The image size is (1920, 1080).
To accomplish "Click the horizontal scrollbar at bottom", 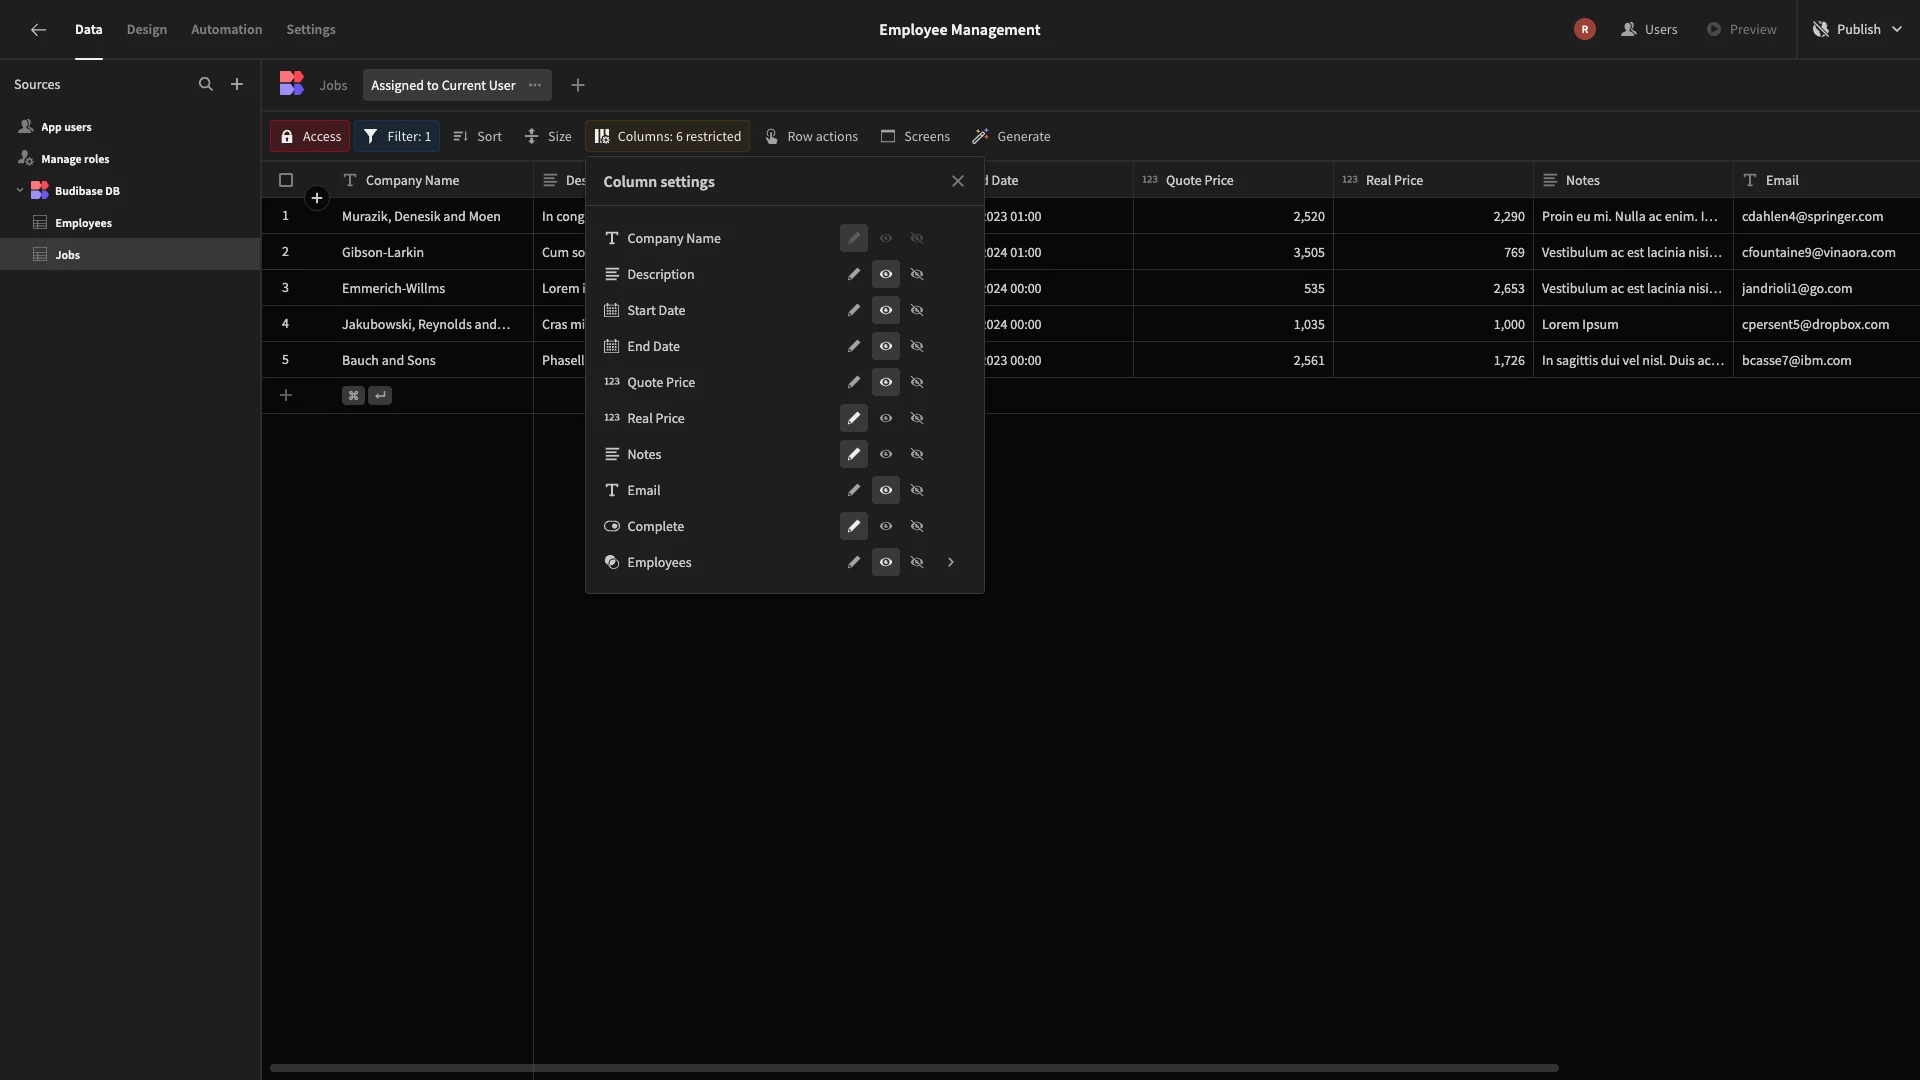I will click(x=914, y=1068).
